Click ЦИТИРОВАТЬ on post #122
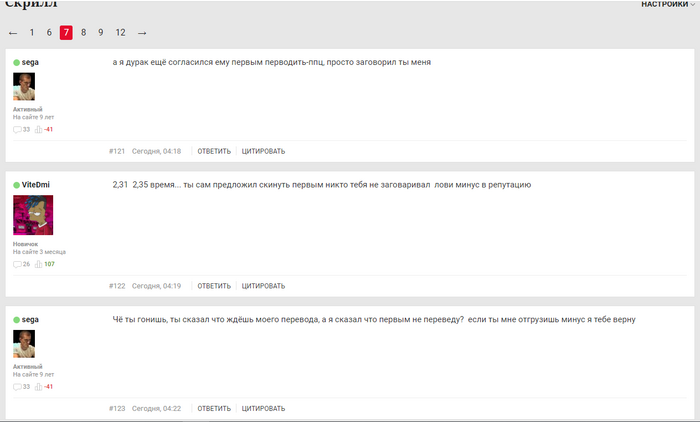700x422 pixels. coord(263,286)
